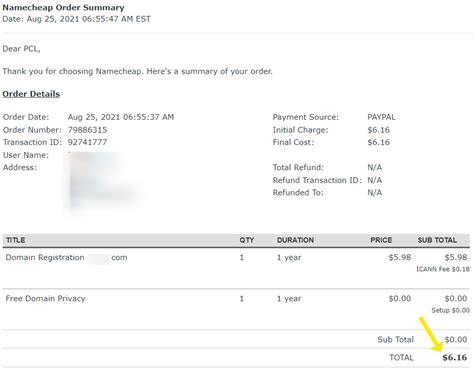
Task: Click the bold TOTAL $6.16 amount
Action: pyautogui.click(x=455, y=358)
